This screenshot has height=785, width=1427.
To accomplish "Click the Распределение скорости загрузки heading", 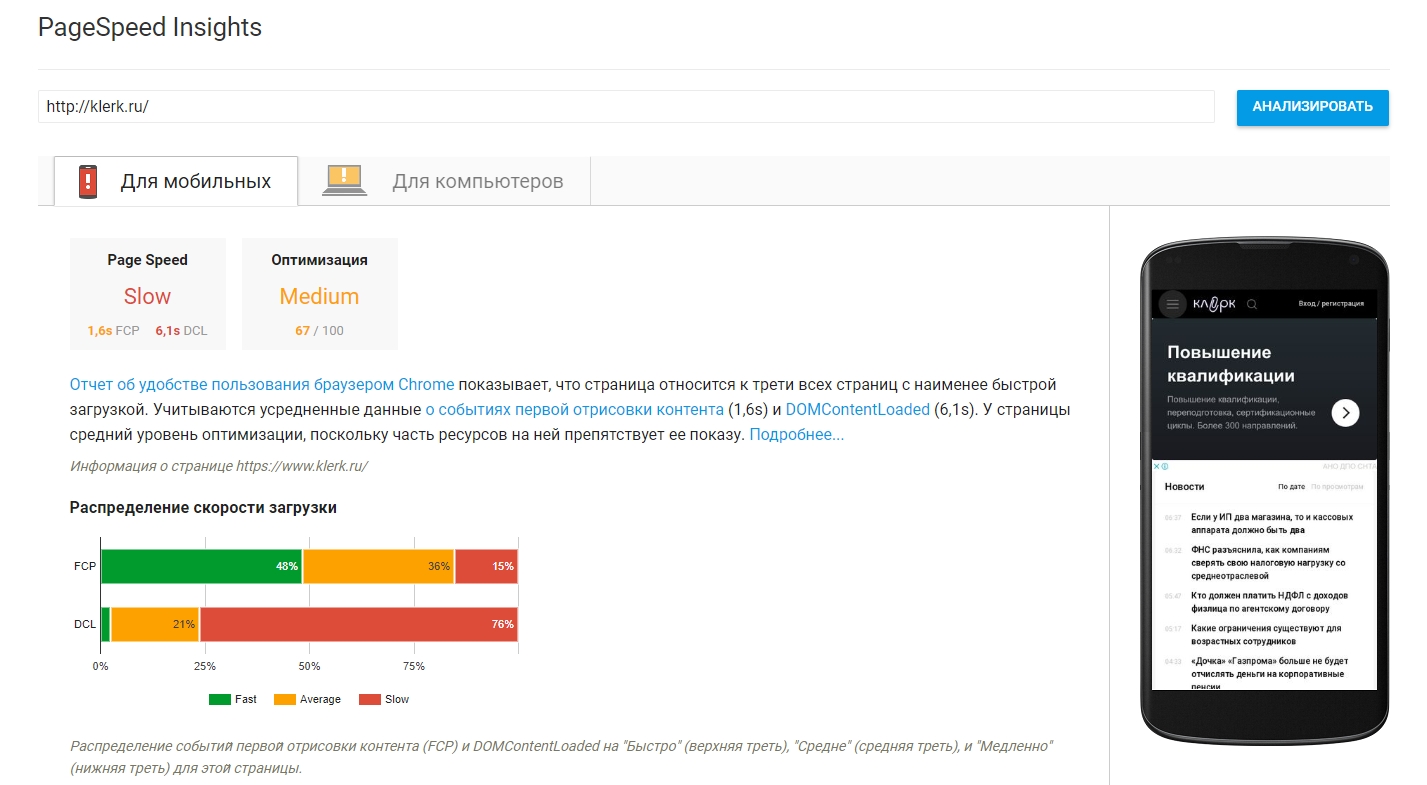I will [x=203, y=508].
